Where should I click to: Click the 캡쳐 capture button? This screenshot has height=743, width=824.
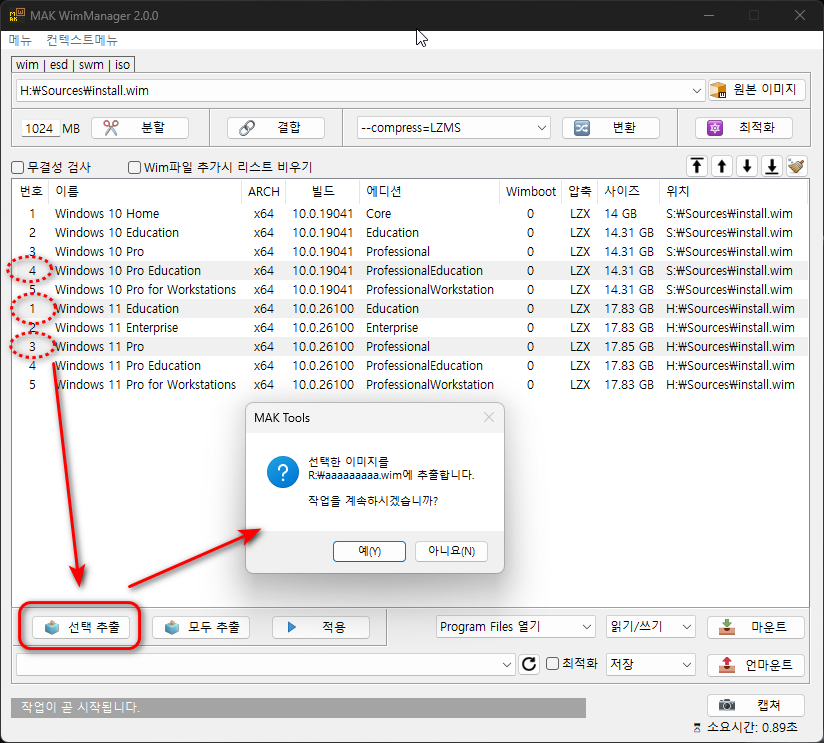[x=756, y=705]
